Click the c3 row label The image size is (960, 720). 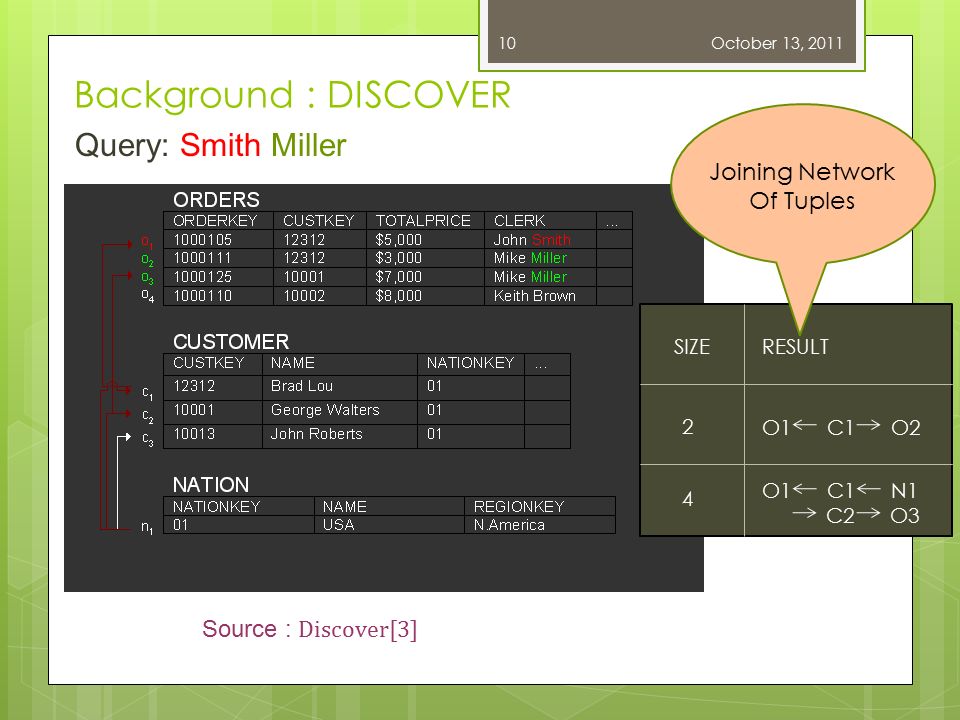coord(148,439)
